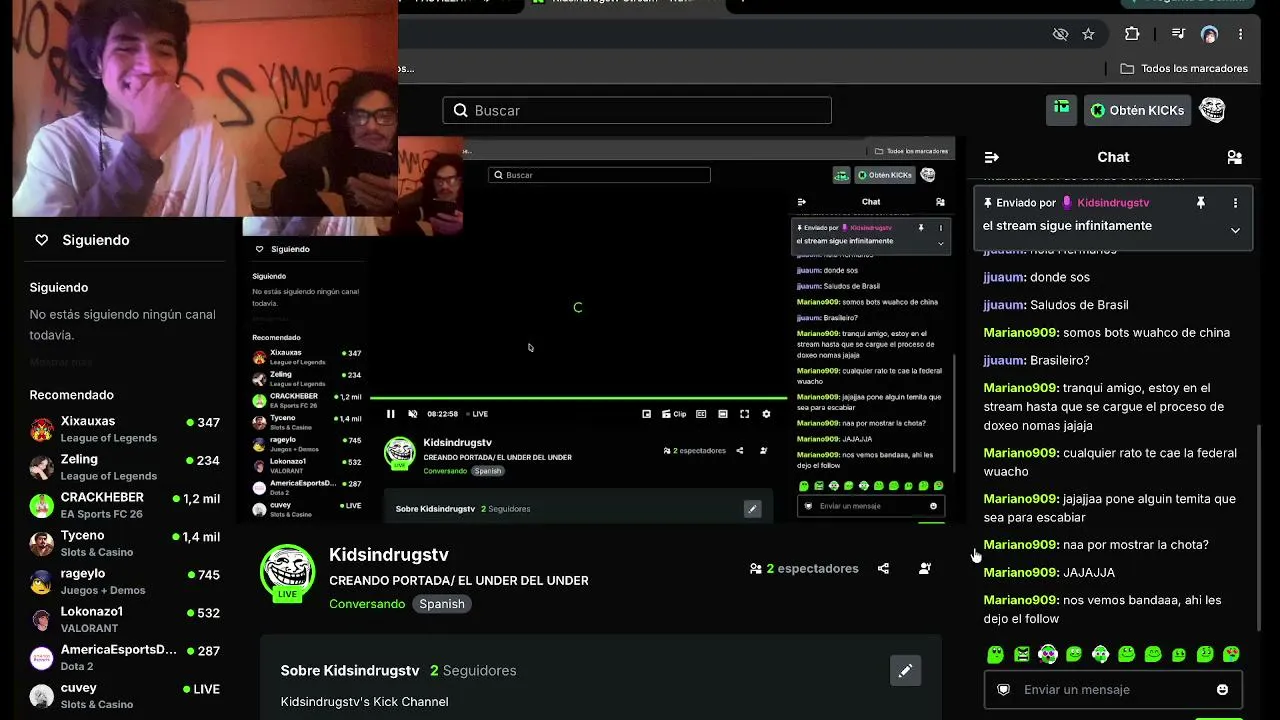Open the chat users list icon

click(1235, 157)
